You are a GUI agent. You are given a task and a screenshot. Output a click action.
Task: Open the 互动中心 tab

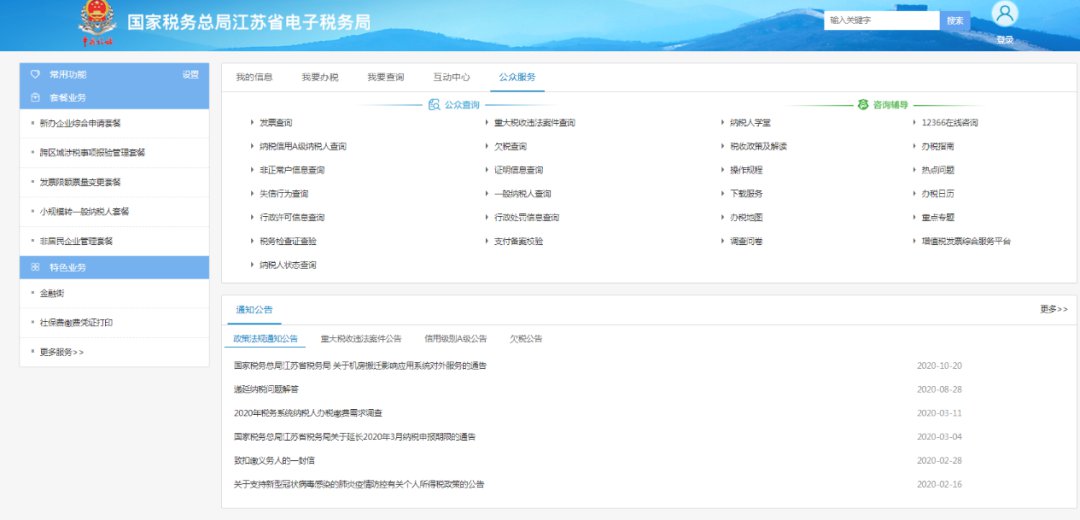point(451,77)
